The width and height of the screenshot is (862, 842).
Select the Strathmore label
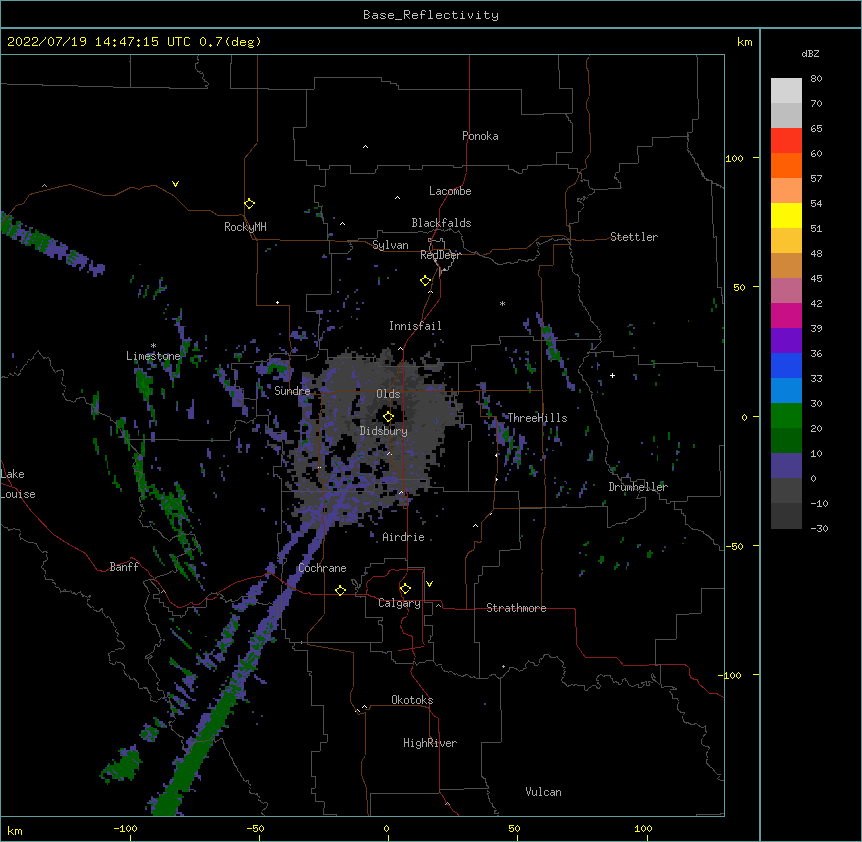(x=516, y=608)
